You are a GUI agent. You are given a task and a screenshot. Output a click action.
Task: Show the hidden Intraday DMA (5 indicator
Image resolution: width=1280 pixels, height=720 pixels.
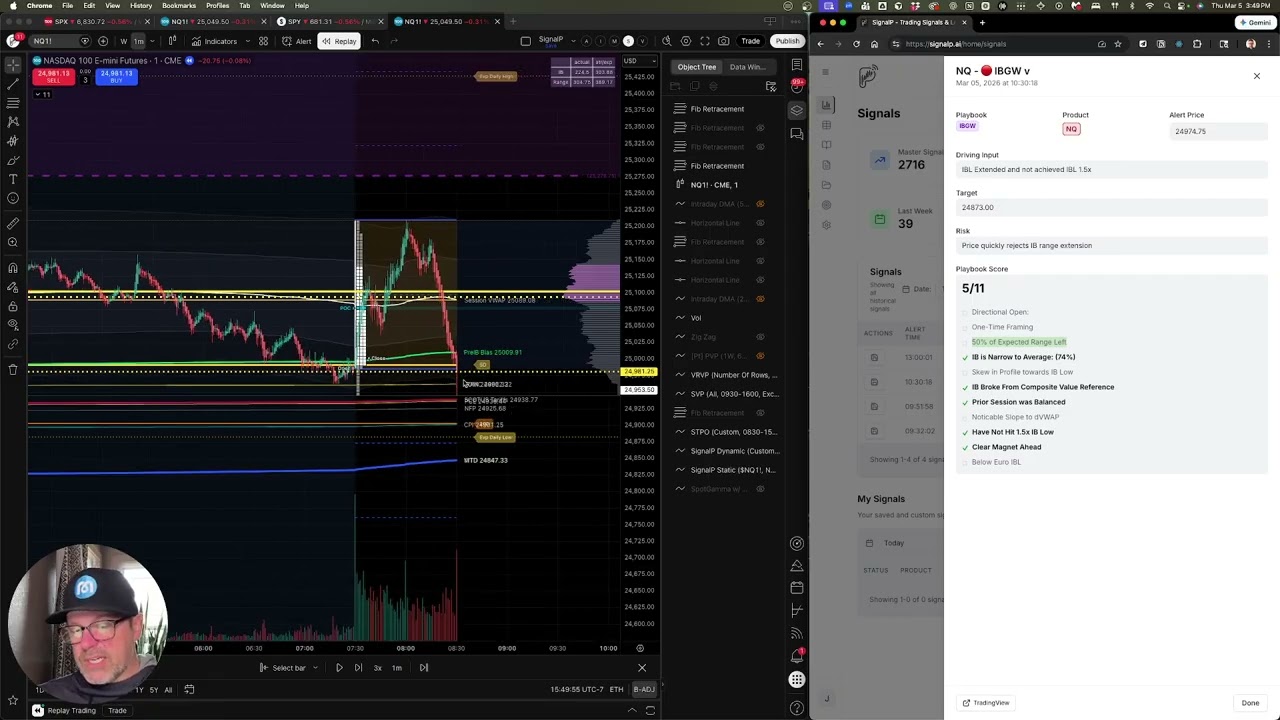click(760, 204)
